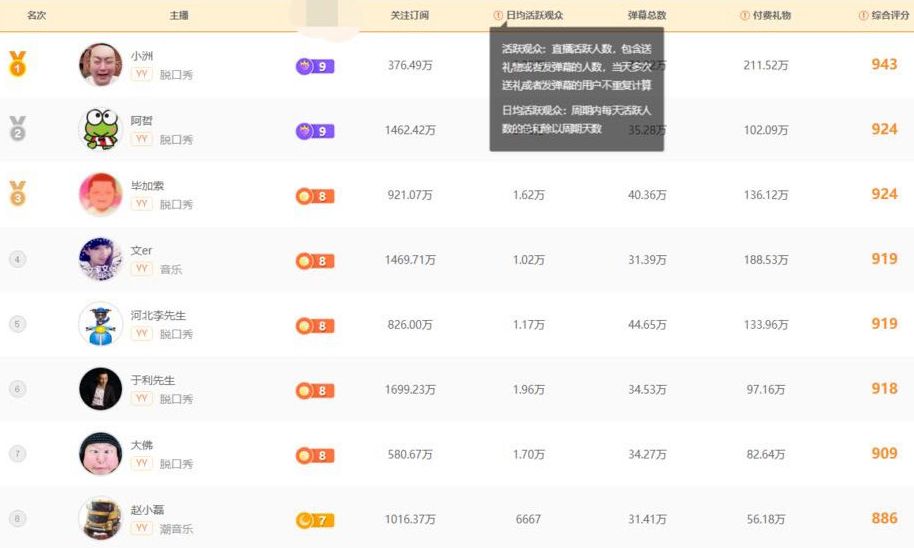
Task: Click the info icon beside 付费礼物
Action: (x=744, y=16)
